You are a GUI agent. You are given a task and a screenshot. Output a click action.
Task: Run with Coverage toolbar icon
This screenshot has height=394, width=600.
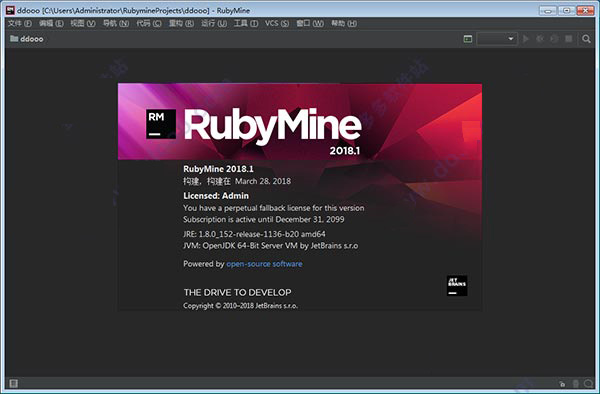click(554, 39)
